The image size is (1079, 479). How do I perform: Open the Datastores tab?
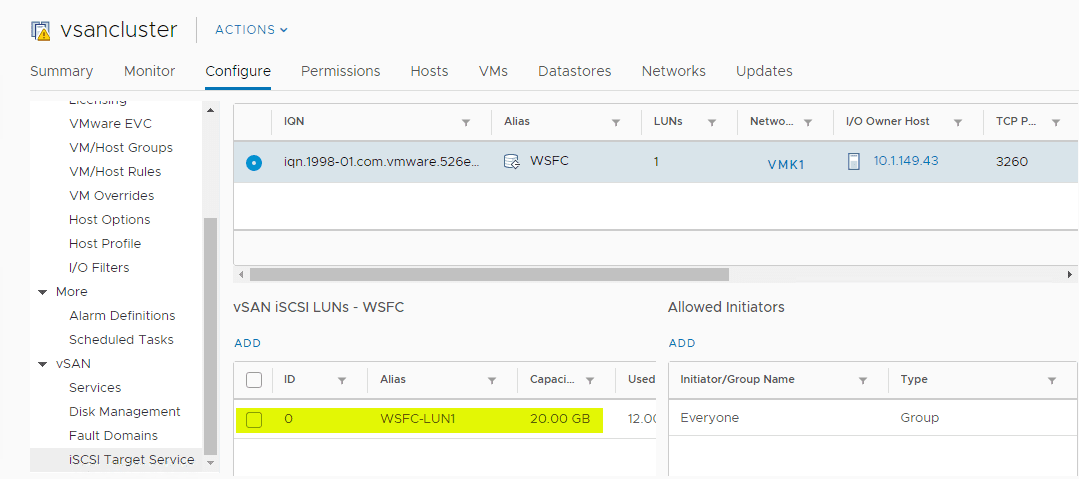574,71
